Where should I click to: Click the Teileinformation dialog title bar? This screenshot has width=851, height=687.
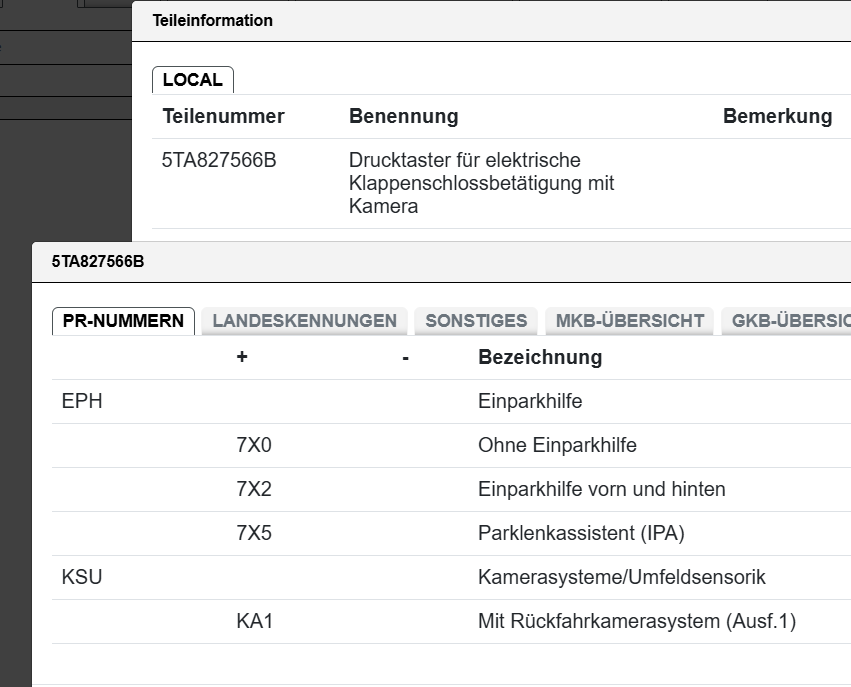[x=492, y=21]
